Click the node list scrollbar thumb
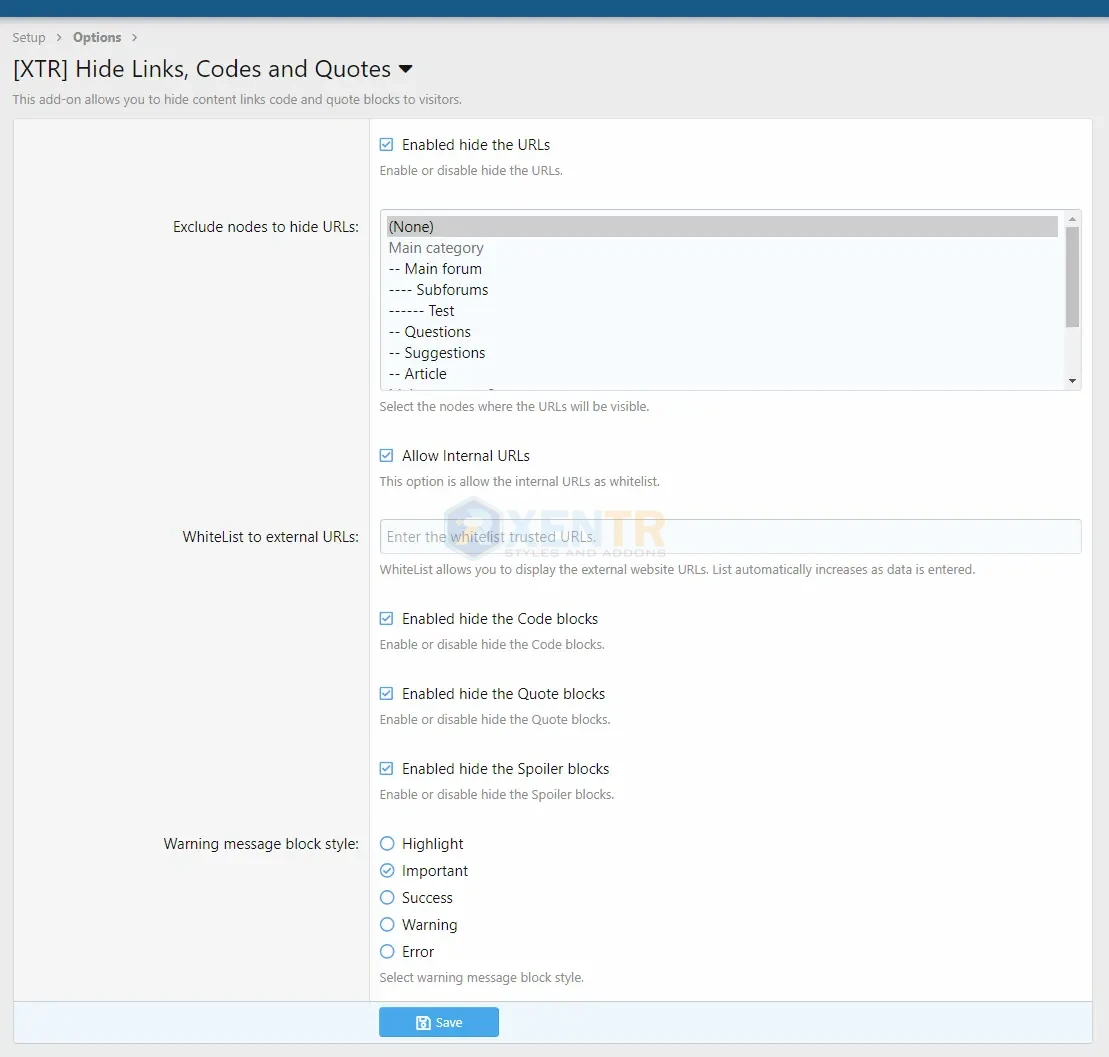 tap(1072, 277)
